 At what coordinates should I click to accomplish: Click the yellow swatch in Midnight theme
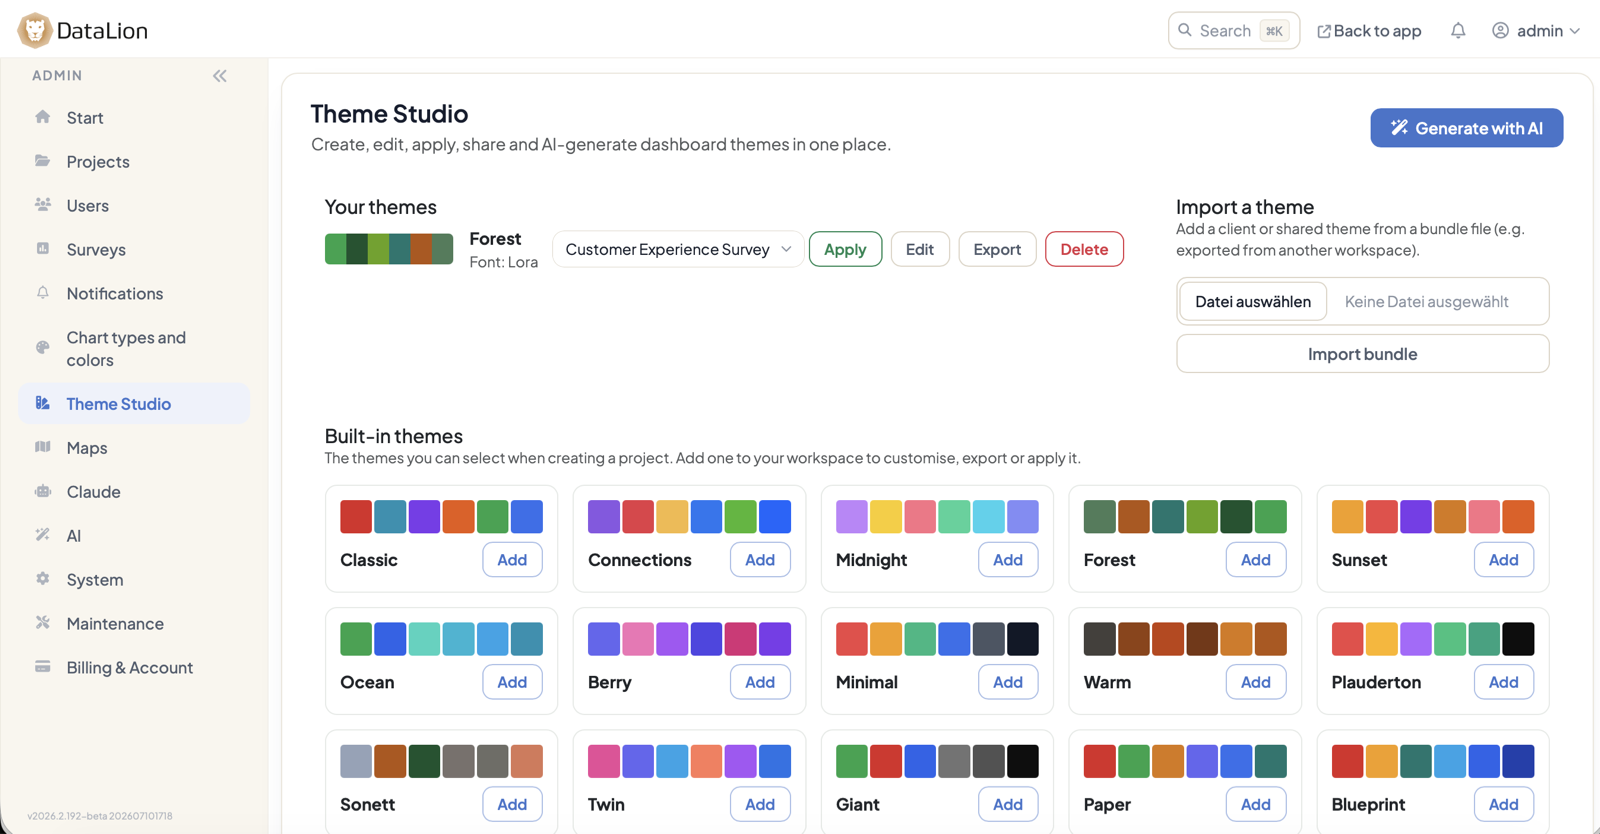click(886, 517)
